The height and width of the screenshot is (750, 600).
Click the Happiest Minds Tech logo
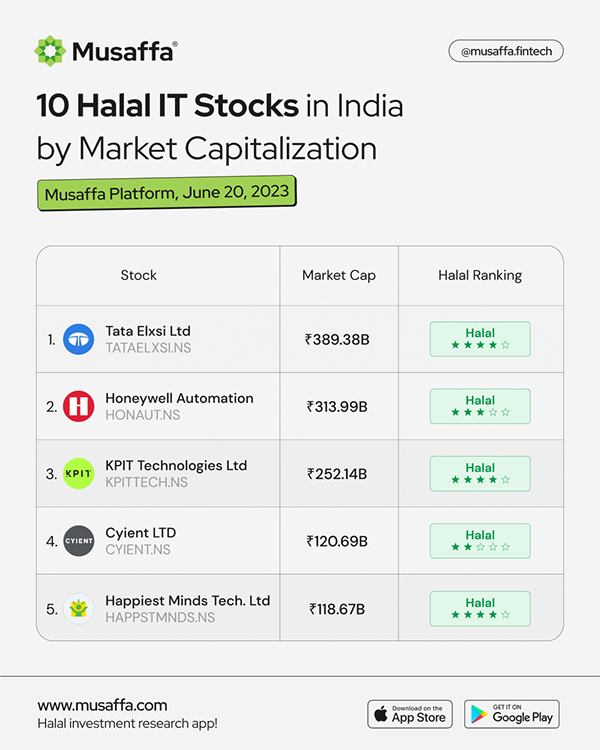click(78, 608)
